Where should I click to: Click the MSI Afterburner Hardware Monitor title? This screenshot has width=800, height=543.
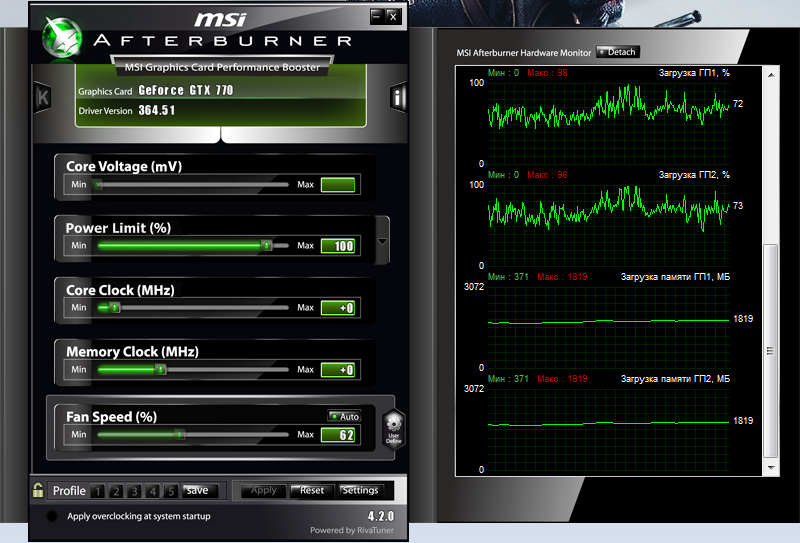[523, 53]
